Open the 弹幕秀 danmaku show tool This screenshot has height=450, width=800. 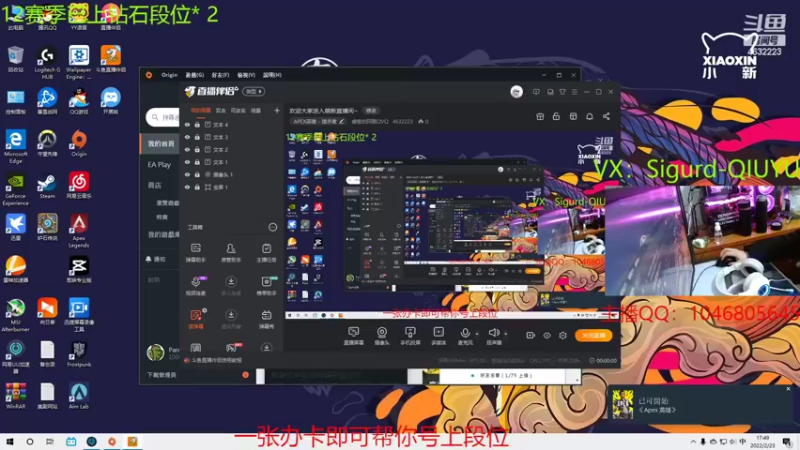pos(266,319)
